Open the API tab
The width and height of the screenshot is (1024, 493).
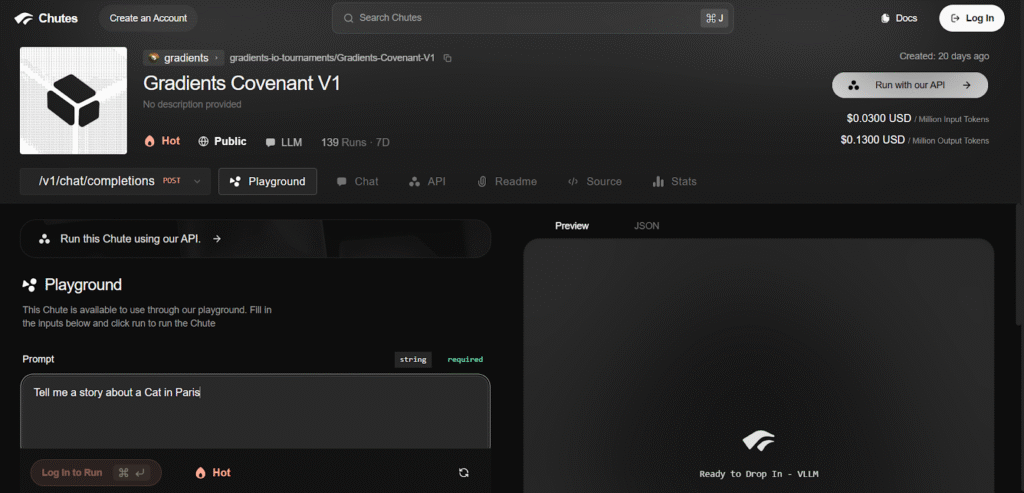pyautogui.click(x=427, y=181)
